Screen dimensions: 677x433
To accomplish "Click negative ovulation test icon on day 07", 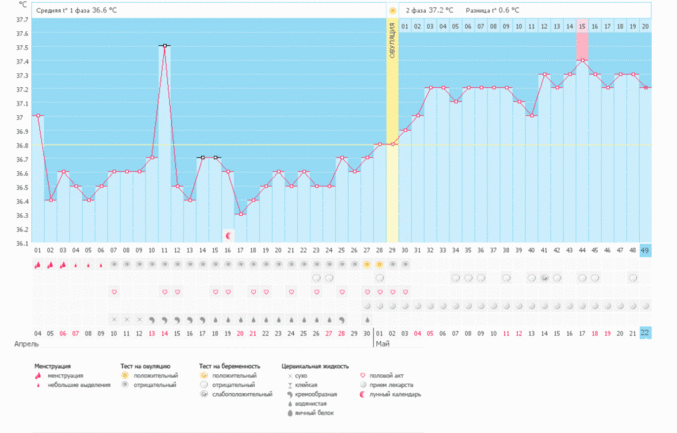I will point(114,265).
